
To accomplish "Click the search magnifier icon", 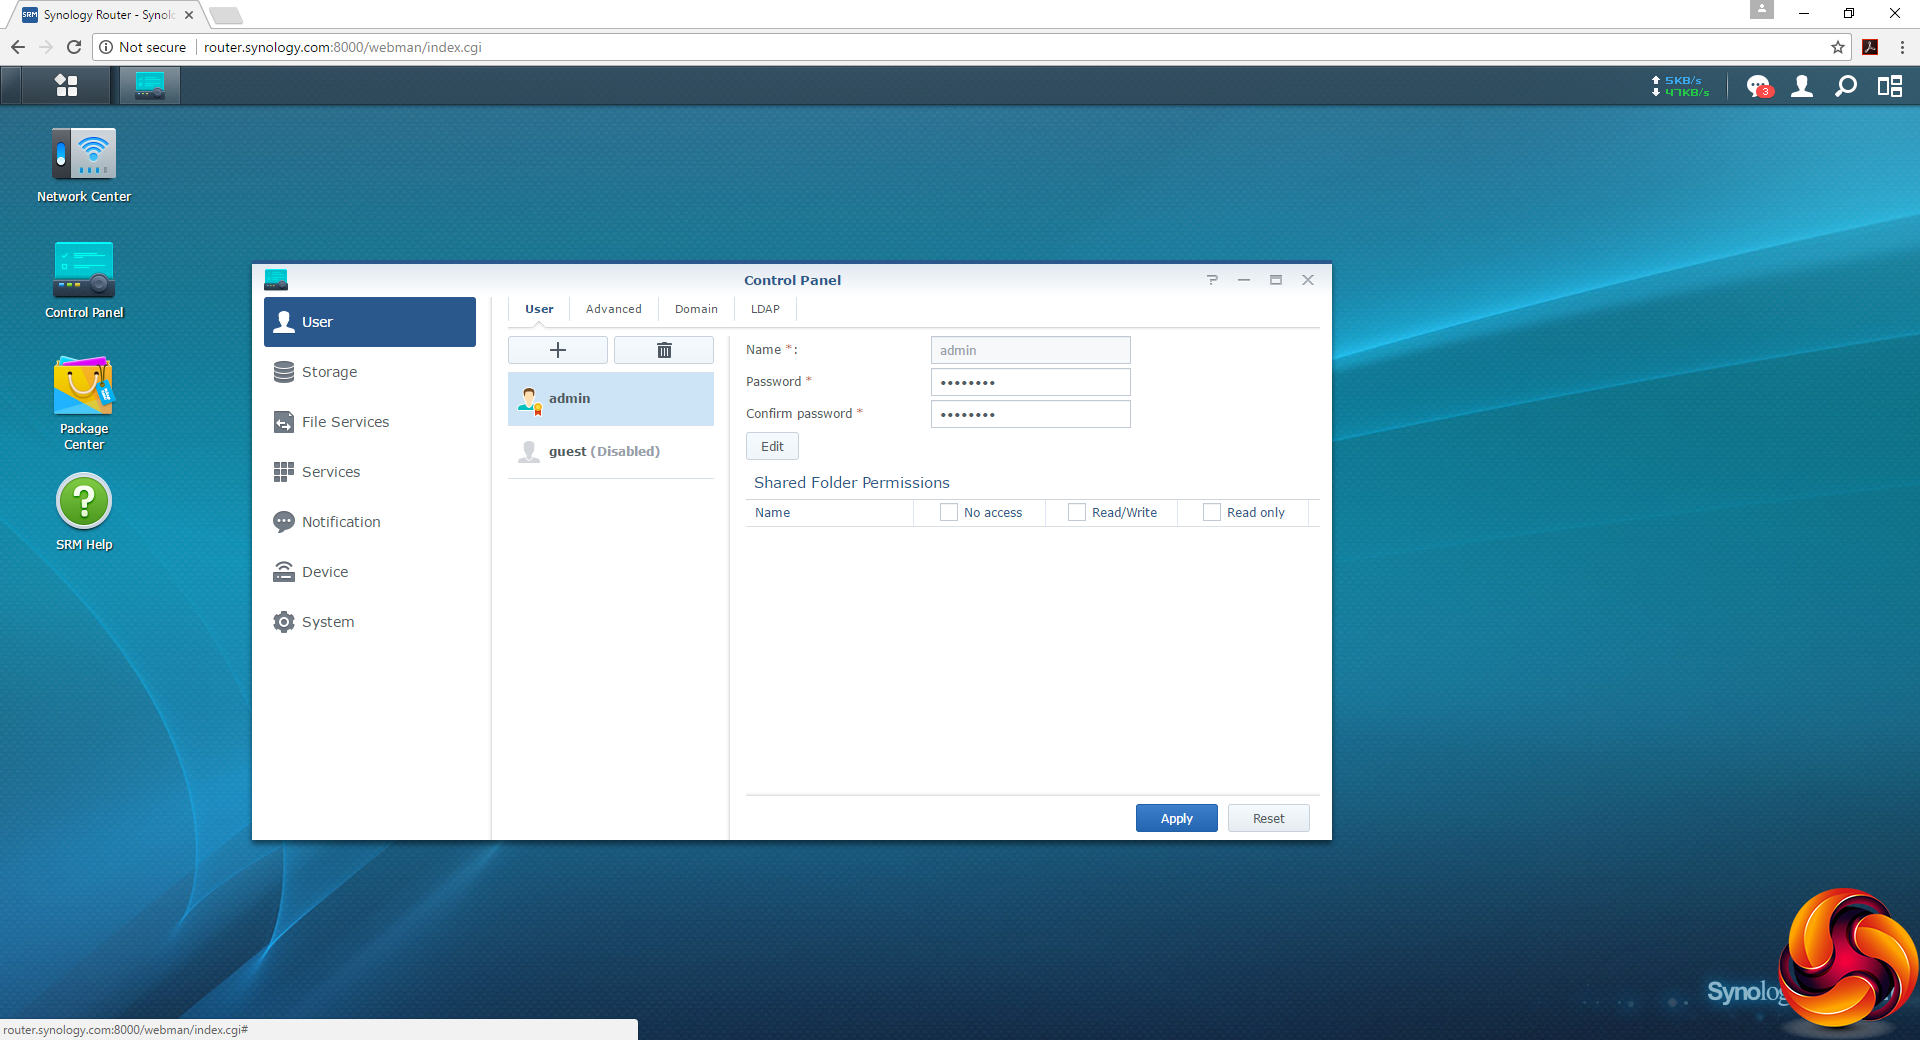I will [x=1845, y=87].
